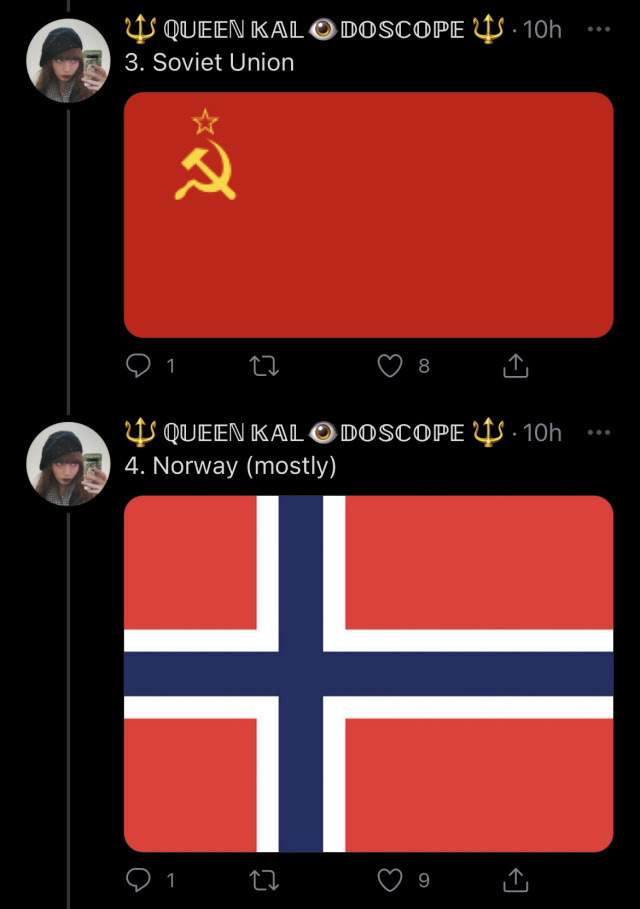Image resolution: width=640 pixels, height=909 pixels.
Task: Open the '3. Soviet Union' tweet text
Action: (x=209, y=62)
